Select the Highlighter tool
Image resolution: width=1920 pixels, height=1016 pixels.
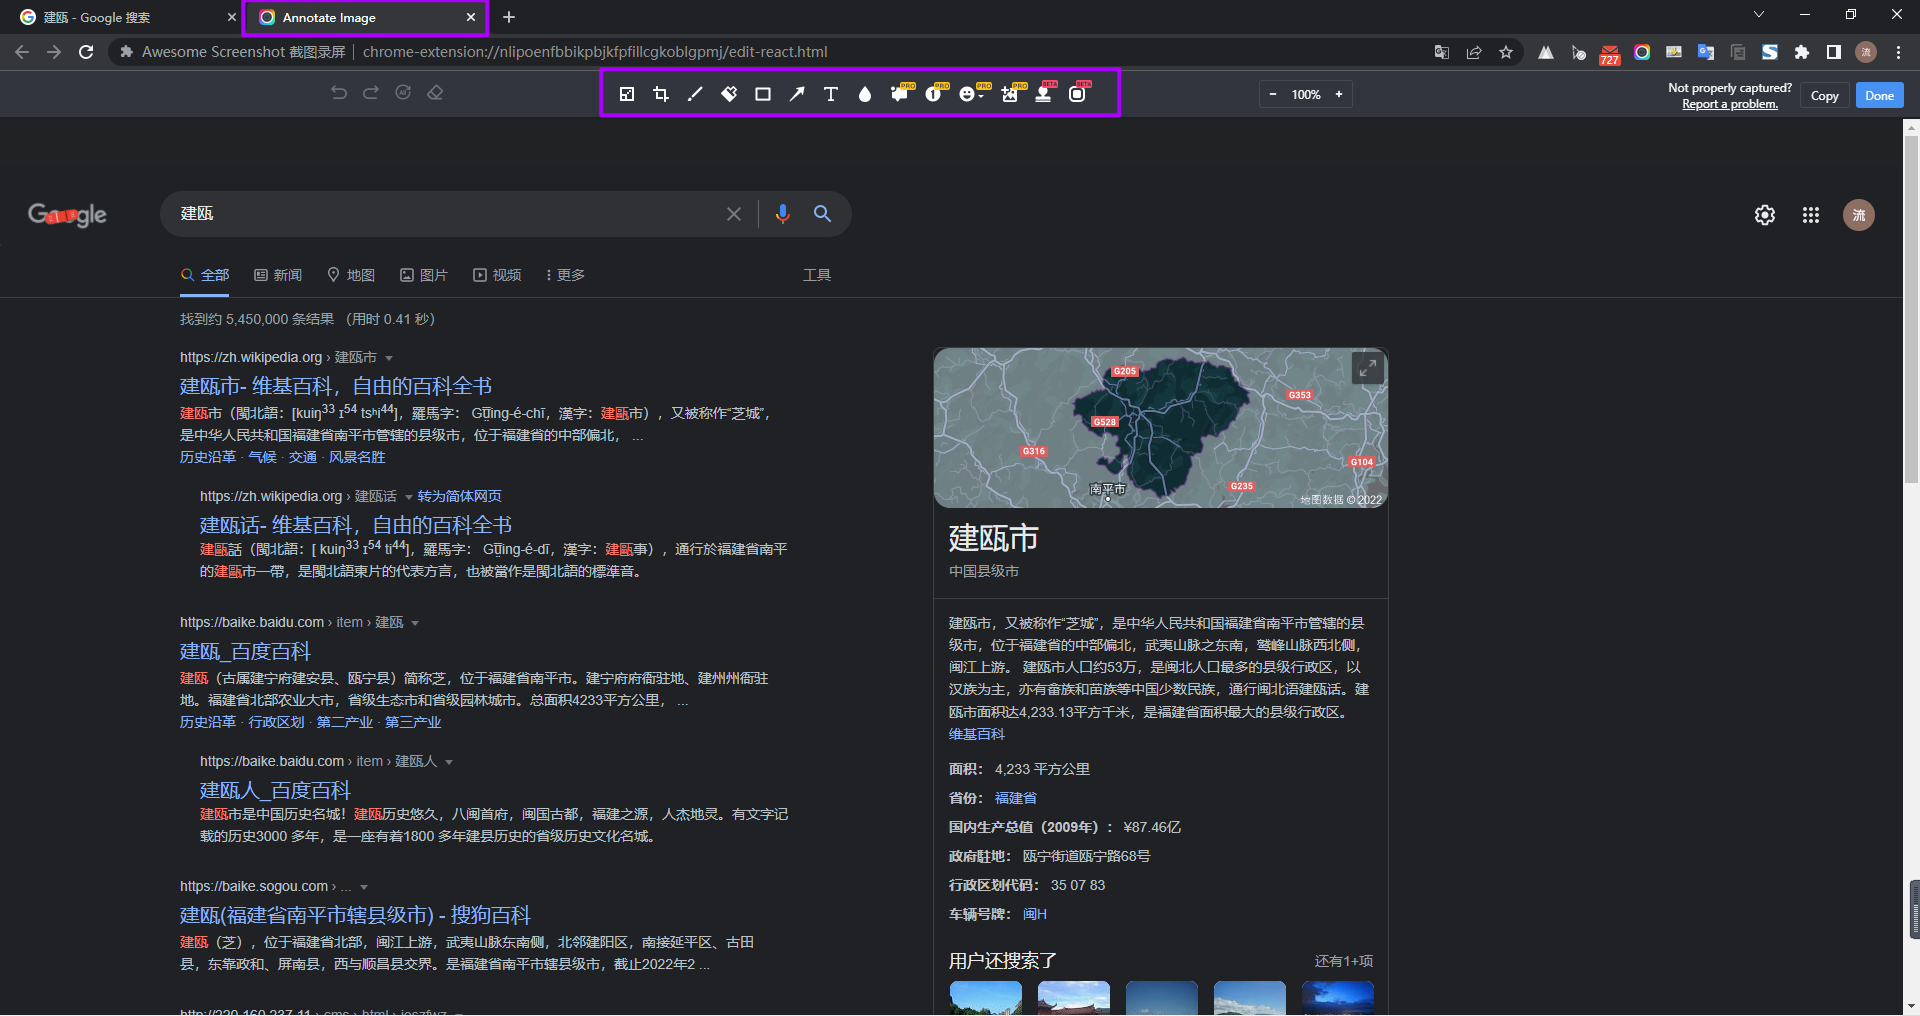tap(729, 94)
